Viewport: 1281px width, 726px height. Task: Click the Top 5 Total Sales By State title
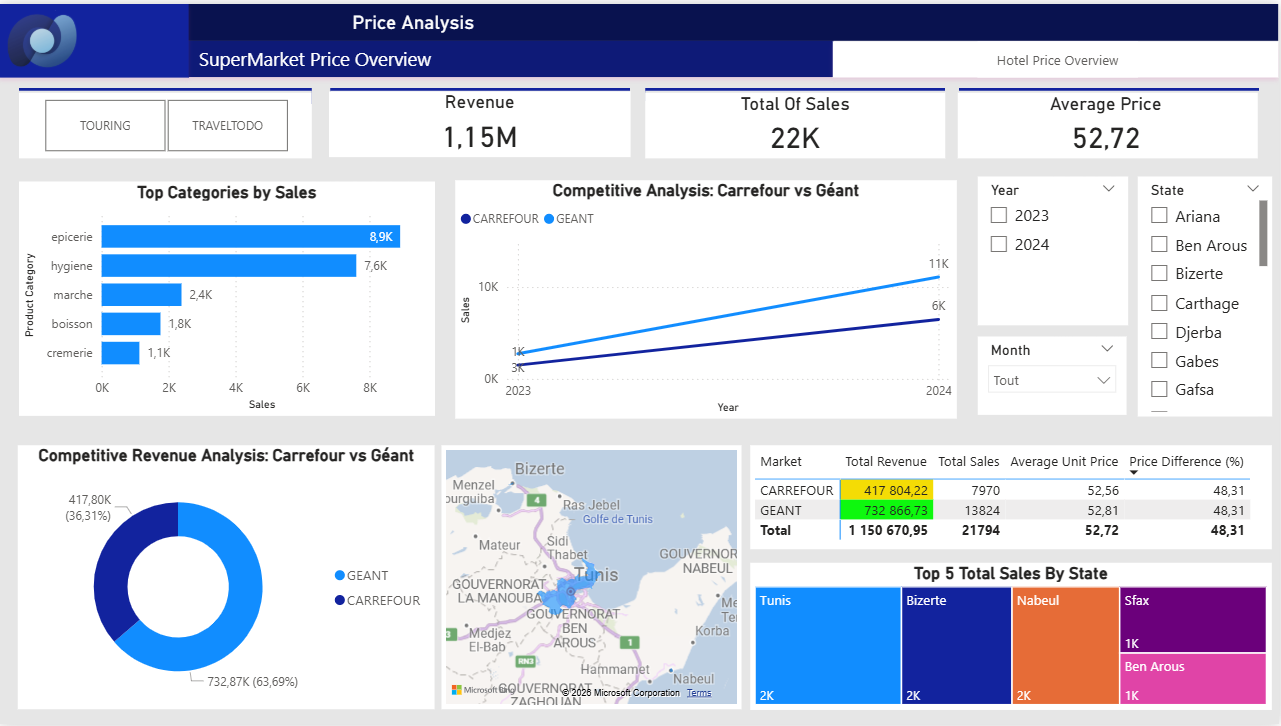1010,573
